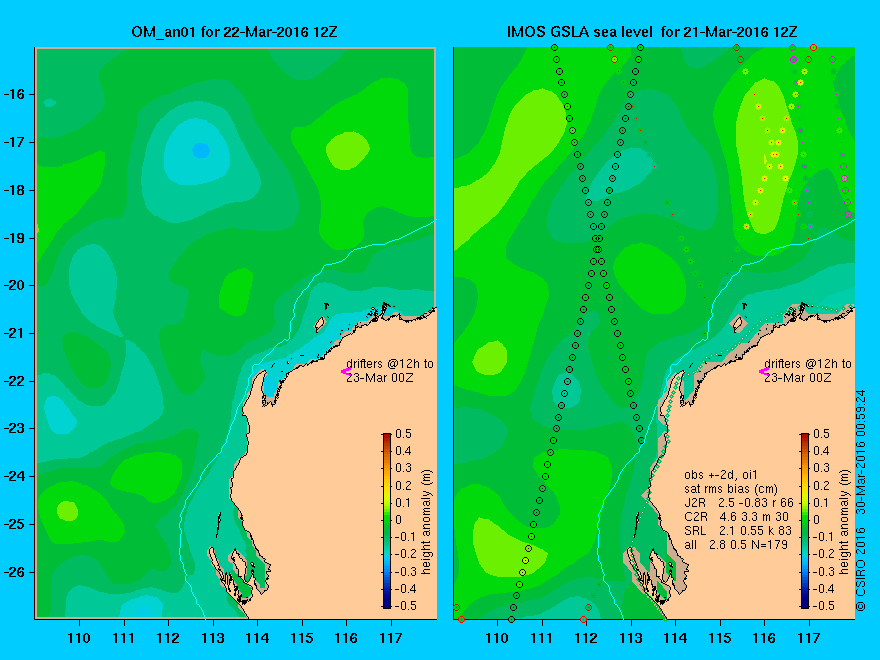880x660 pixels.
Task: Select the J2R statistics row
Action: [739, 502]
